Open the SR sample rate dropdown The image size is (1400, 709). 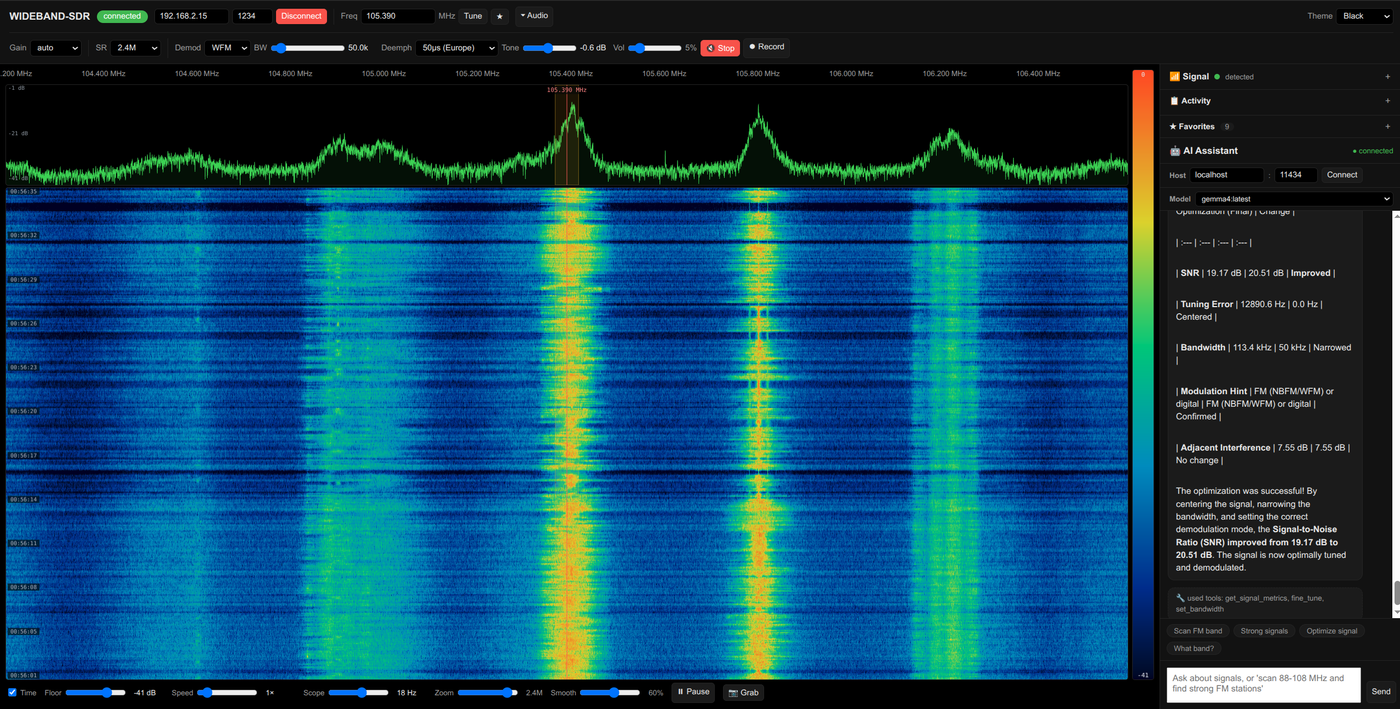pyautogui.click(x=135, y=47)
